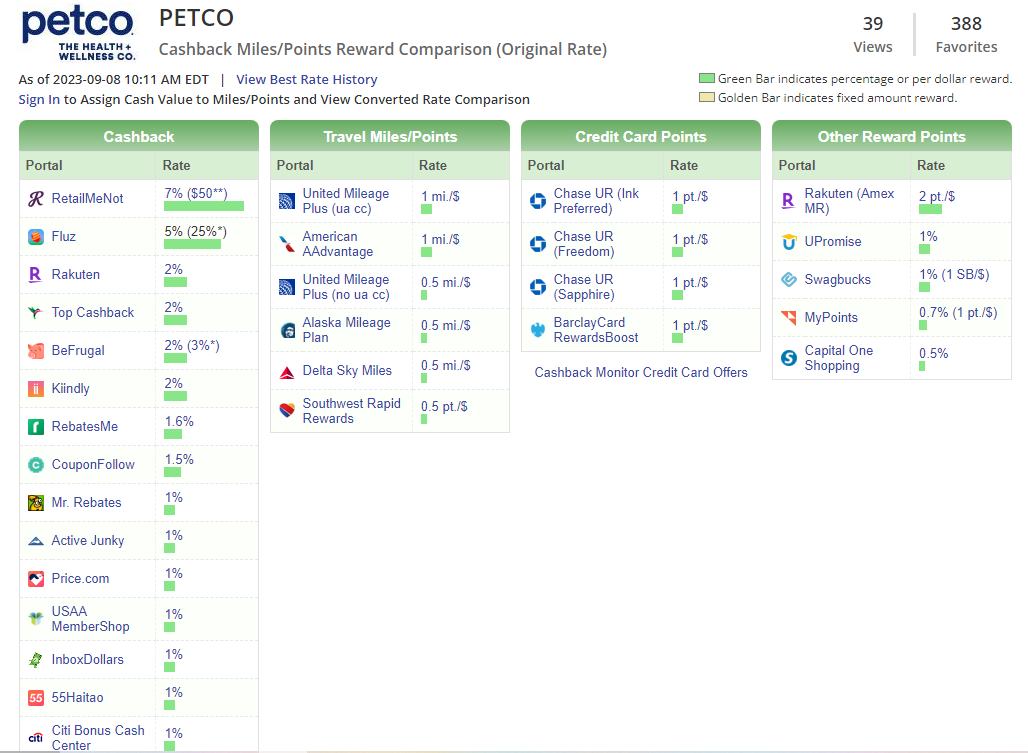Open Cashback Monitor Credit Card Offers
Image resolution: width=1028 pixels, height=753 pixels.
click(641, 372)
